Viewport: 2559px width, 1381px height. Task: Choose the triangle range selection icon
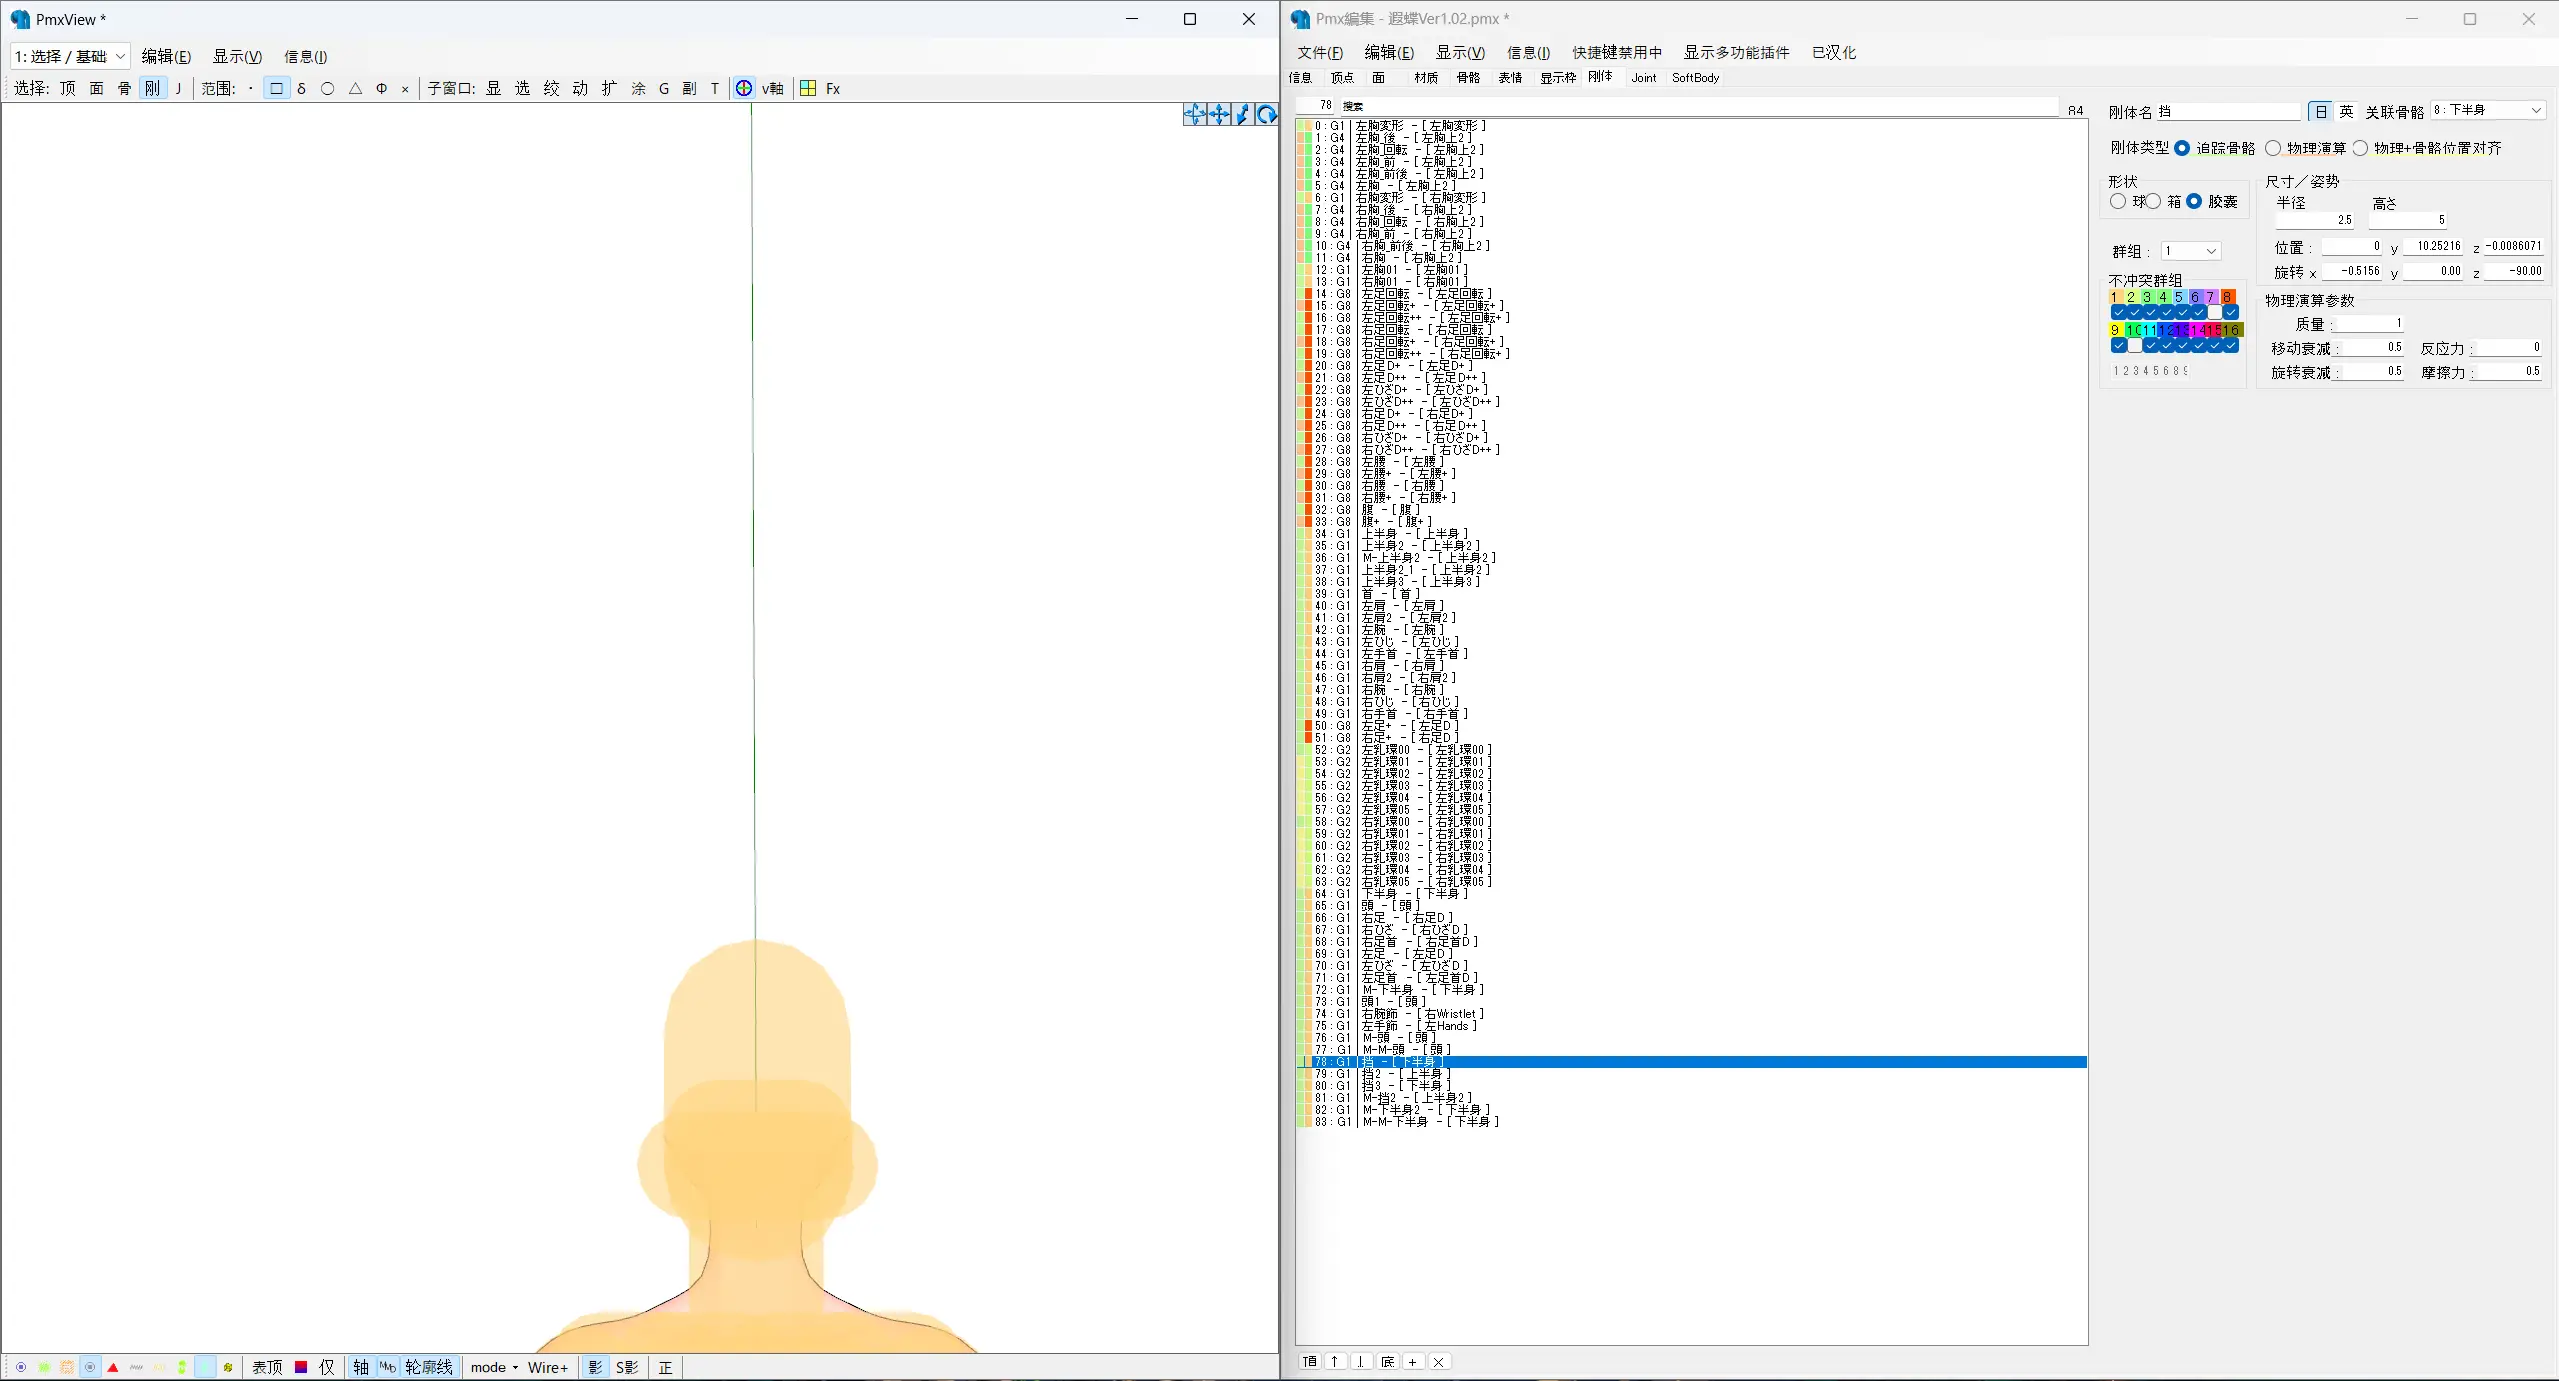click(x=355, y=88)
